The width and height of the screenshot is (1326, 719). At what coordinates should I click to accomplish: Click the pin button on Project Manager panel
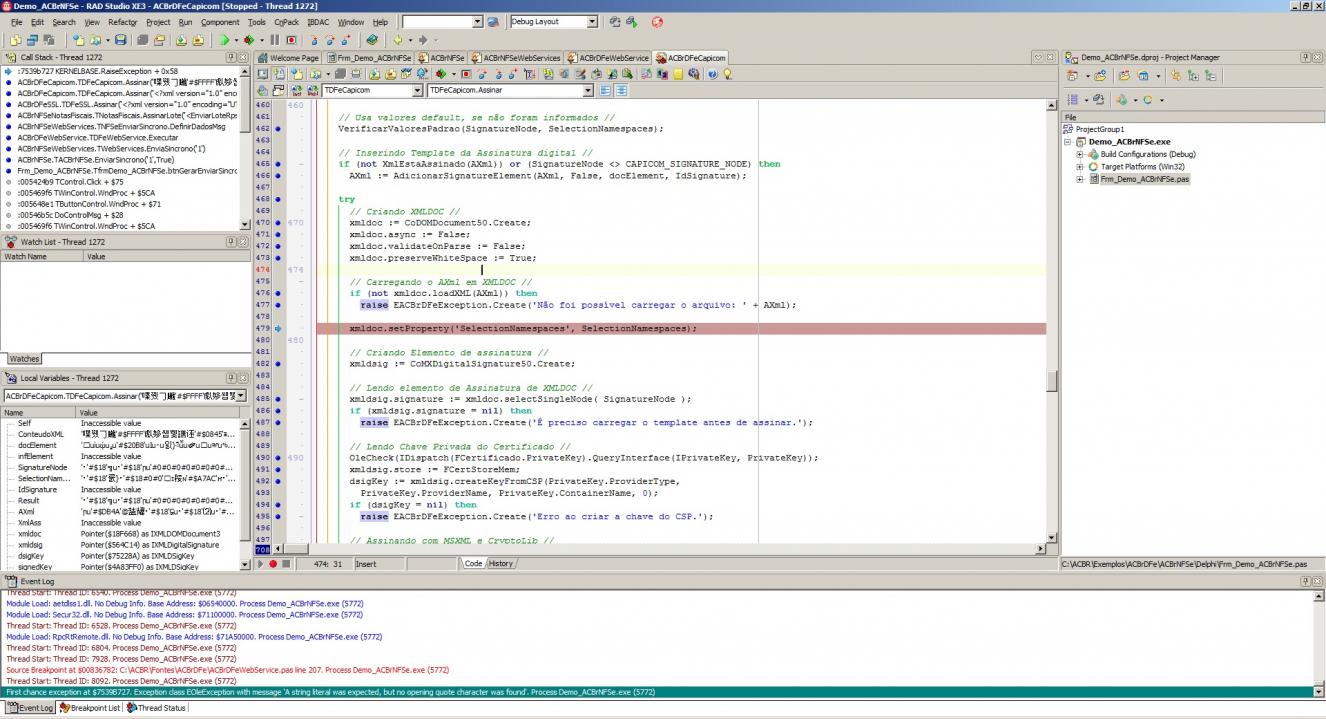tap(1305, 58)
